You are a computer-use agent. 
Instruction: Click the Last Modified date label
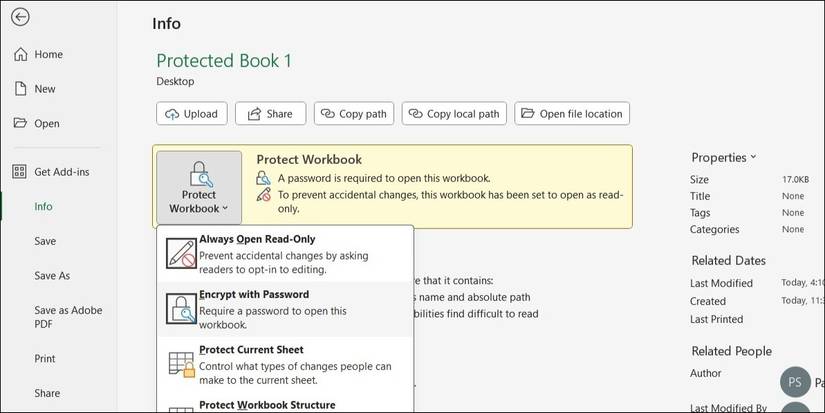721,283
